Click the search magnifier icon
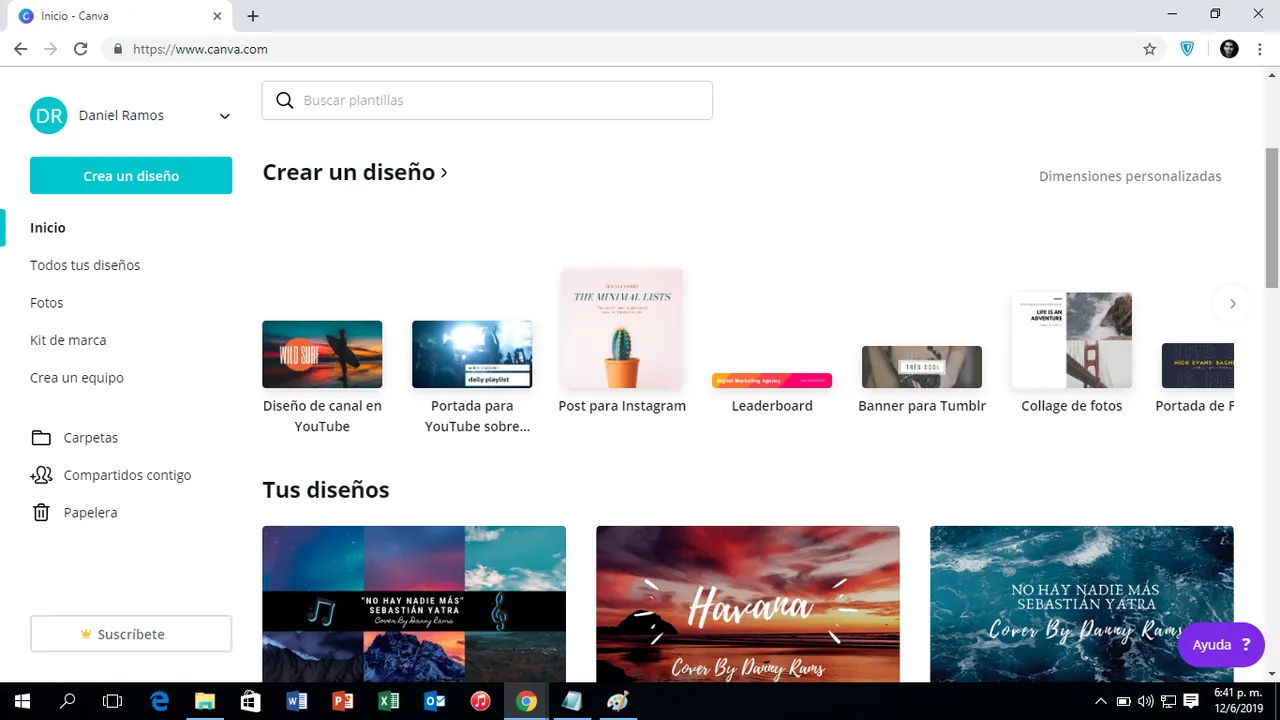 (x=285, y=100)
